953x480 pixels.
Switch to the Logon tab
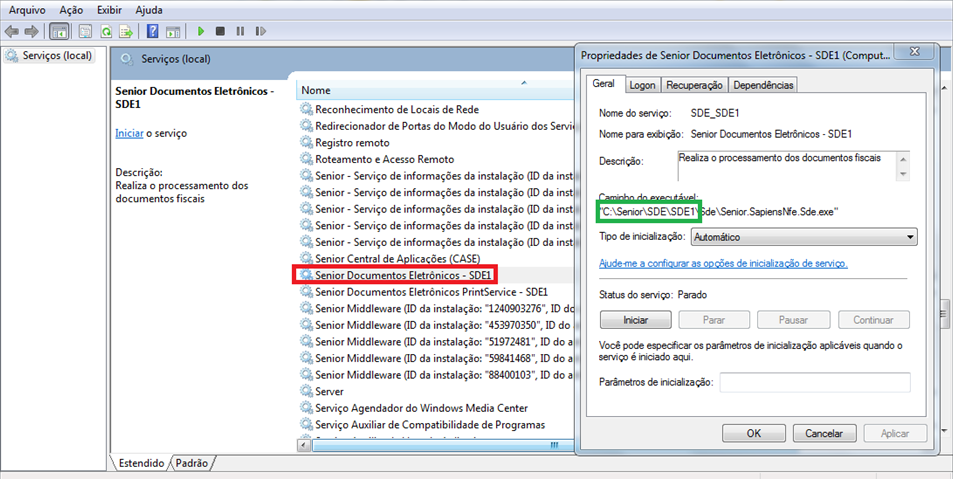click(642, 85)
